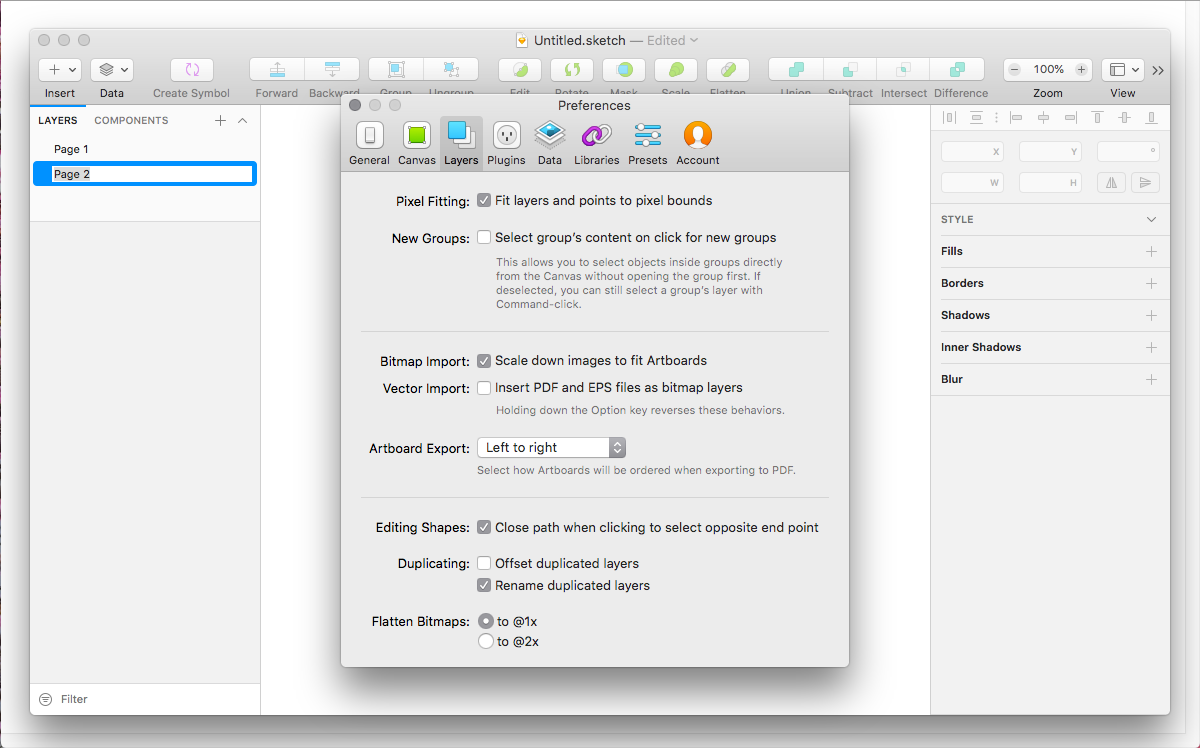Image resolution: width=1200 pixels, height=748 pixels.
Task: Click the Rotate toolbar icon
Action: 572,70
